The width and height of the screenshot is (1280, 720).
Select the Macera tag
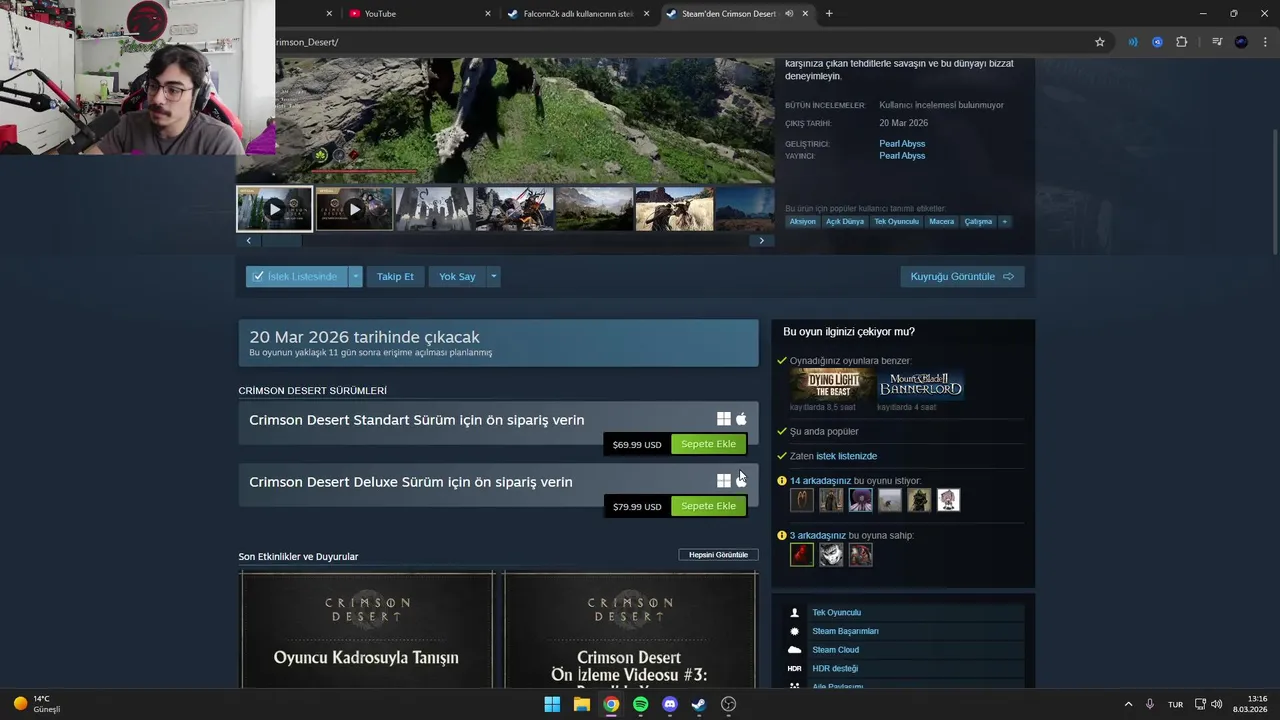(941, 222)
